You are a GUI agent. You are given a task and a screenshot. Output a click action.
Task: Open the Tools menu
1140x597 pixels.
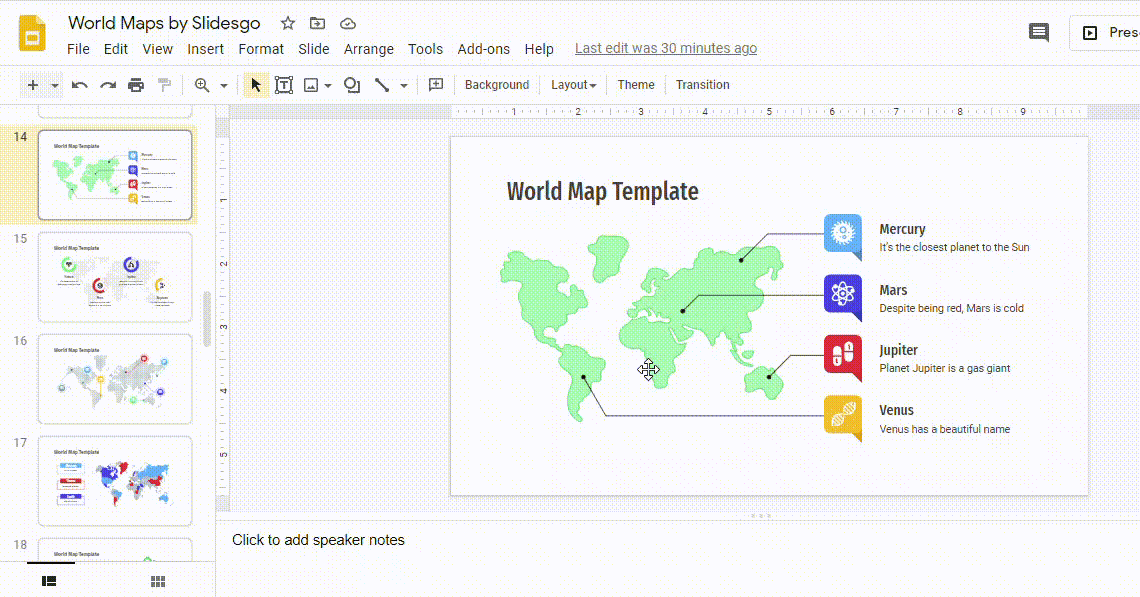(x=425, y=49)
